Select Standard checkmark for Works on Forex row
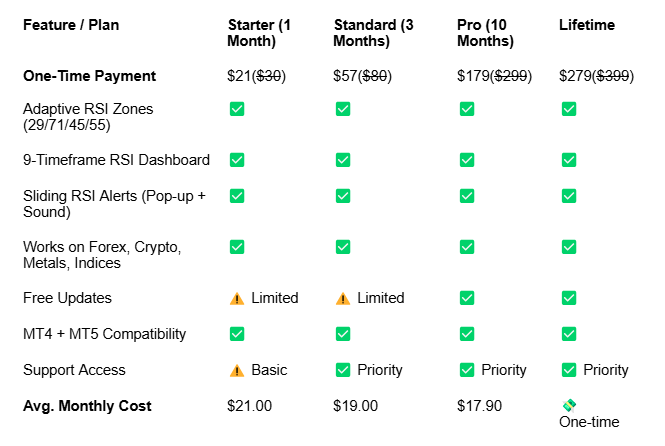The width and height of the screenshot is (665, 446). pyautogui.click(x=343, y=247)
